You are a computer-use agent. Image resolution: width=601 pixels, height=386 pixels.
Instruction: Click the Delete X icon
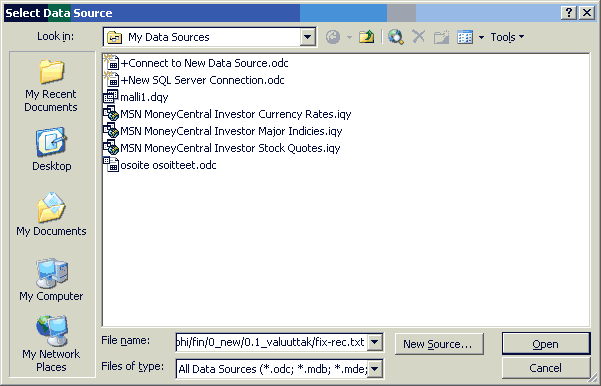point(419,37)
